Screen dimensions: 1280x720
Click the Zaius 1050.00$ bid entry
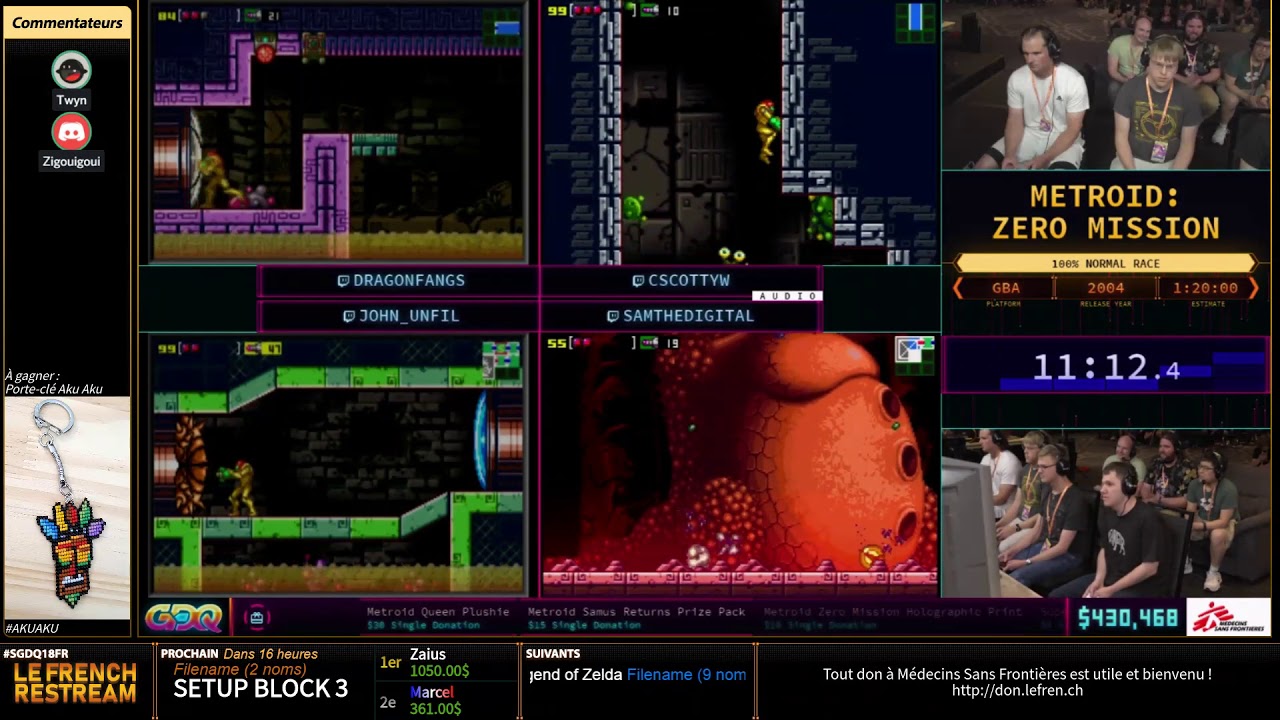coord(439,663)
